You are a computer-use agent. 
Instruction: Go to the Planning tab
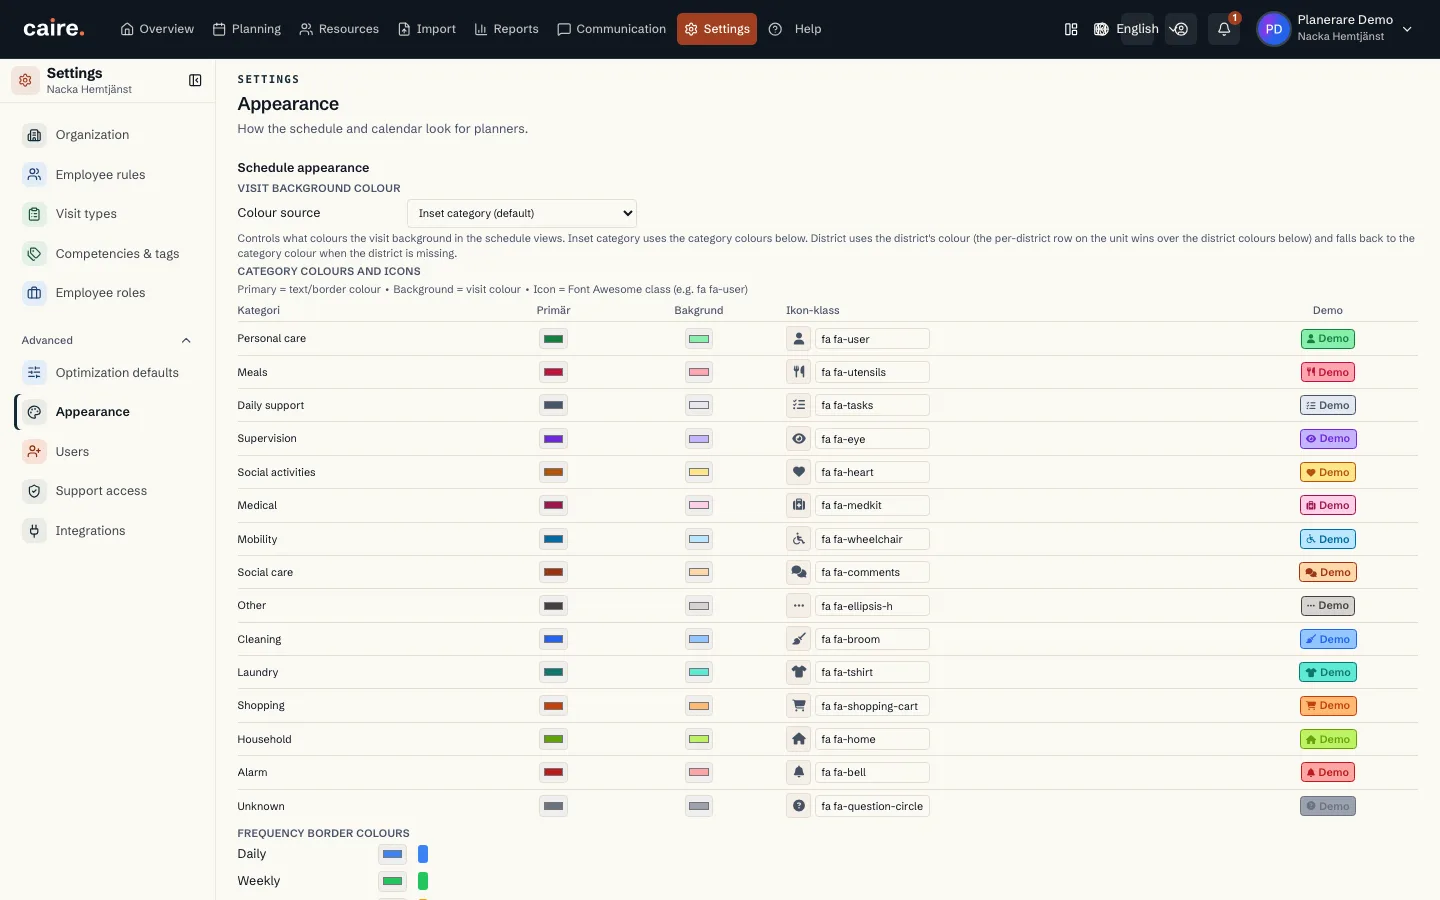(247, 29)
